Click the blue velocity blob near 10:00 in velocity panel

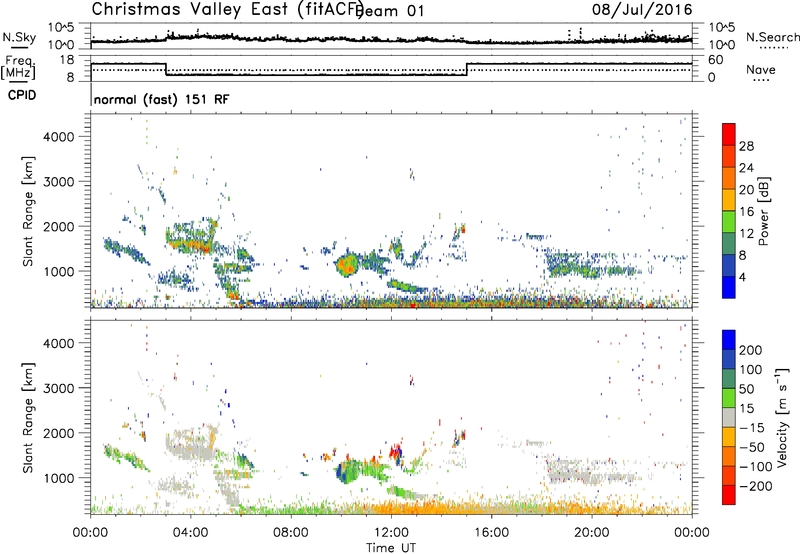tap(345, 473)
